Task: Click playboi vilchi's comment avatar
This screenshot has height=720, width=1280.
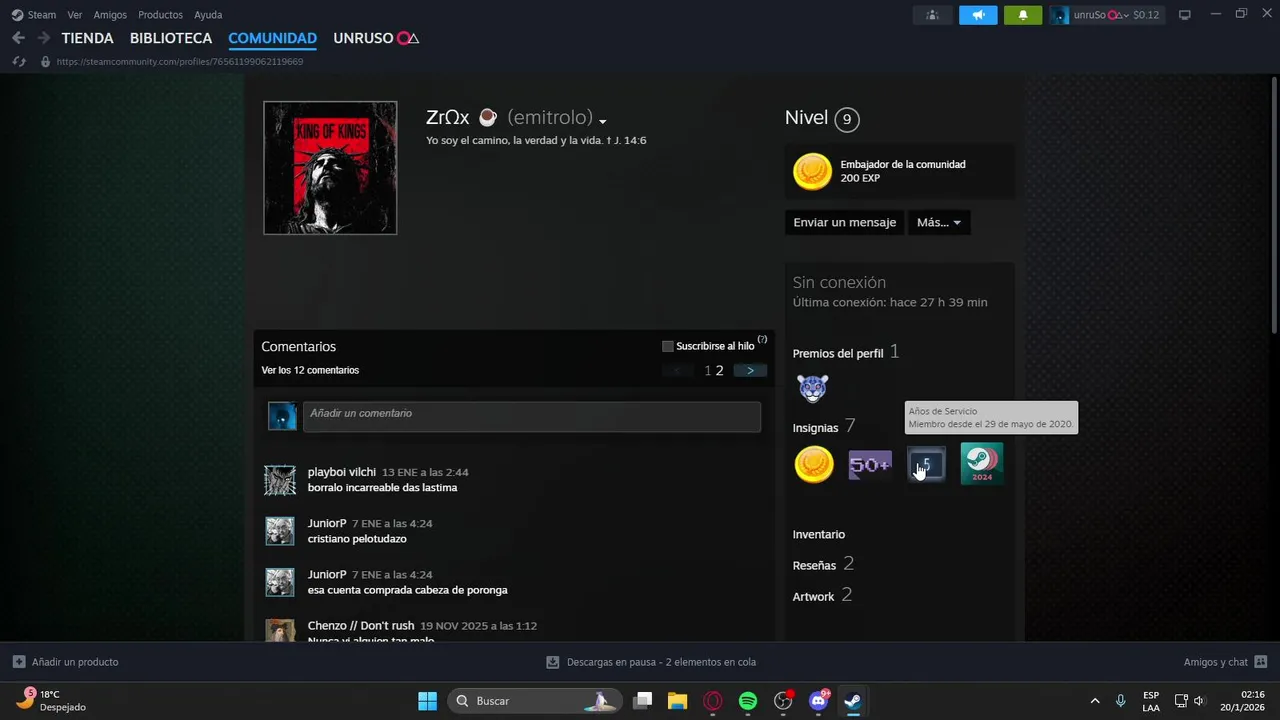Action: [x=280, y=480]
